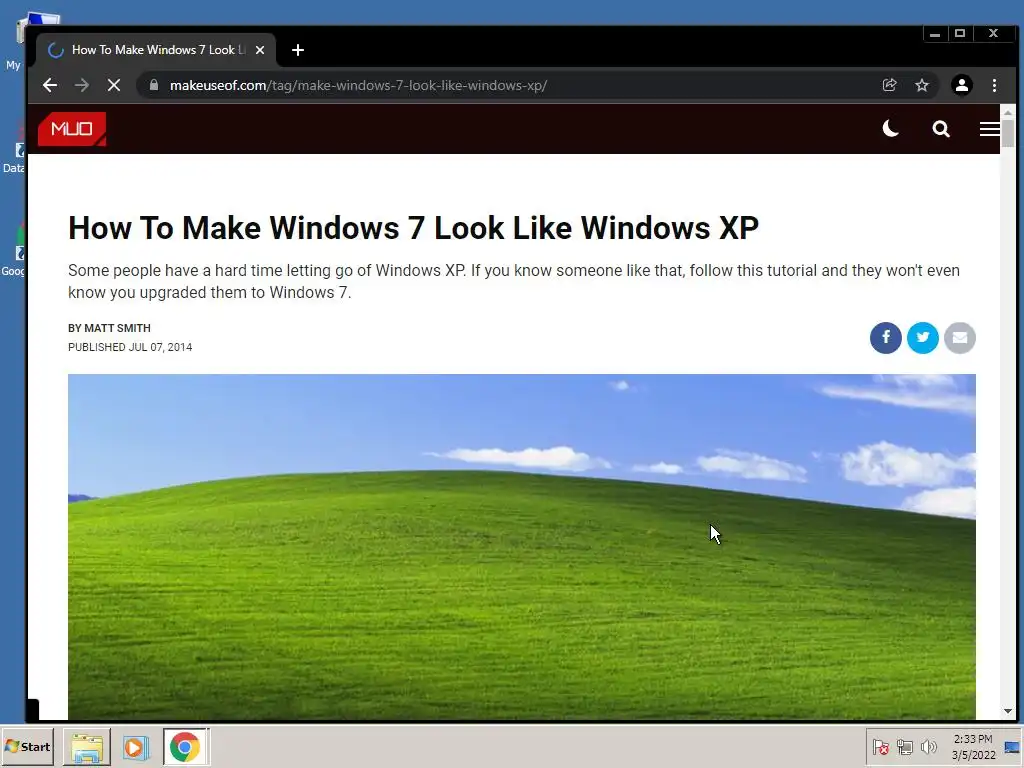Bookmark this page with the star icon
Image resolution: width=1024 pixels, height=768 pixels.
point(921,85)
